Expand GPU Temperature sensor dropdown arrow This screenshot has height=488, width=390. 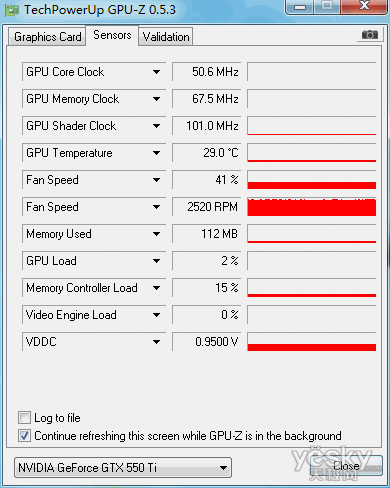coord(156,153)
